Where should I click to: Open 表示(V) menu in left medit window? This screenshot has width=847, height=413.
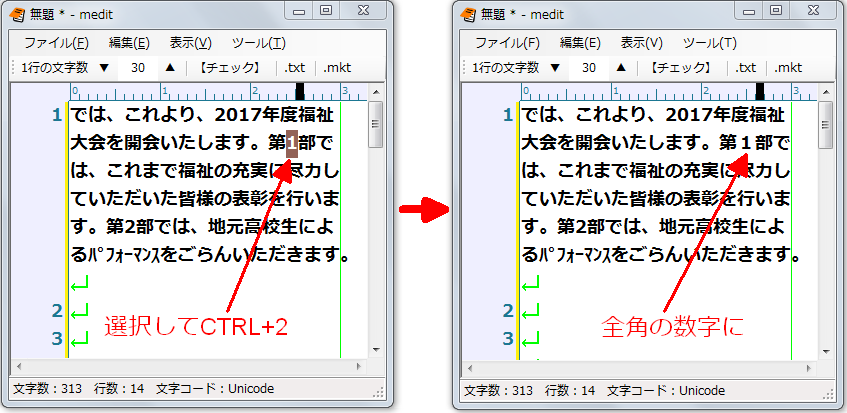[191, 43]
